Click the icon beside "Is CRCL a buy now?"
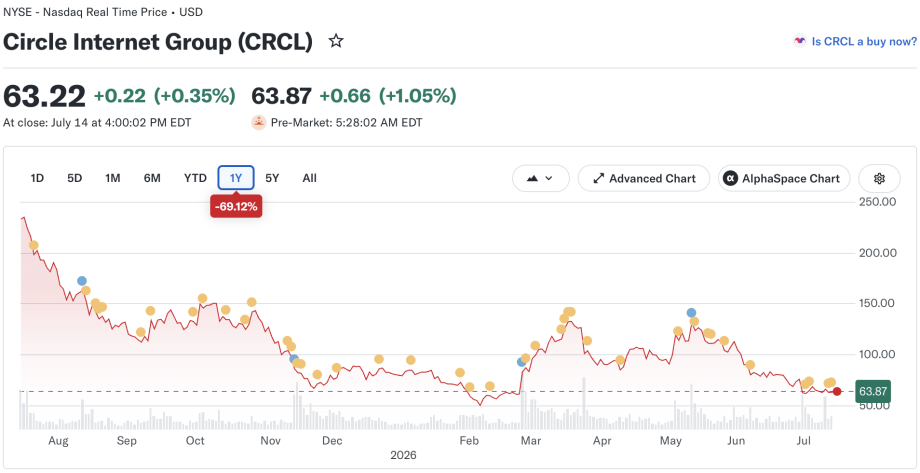Viewport: 920px width, 473px height. tap(799, 41)
